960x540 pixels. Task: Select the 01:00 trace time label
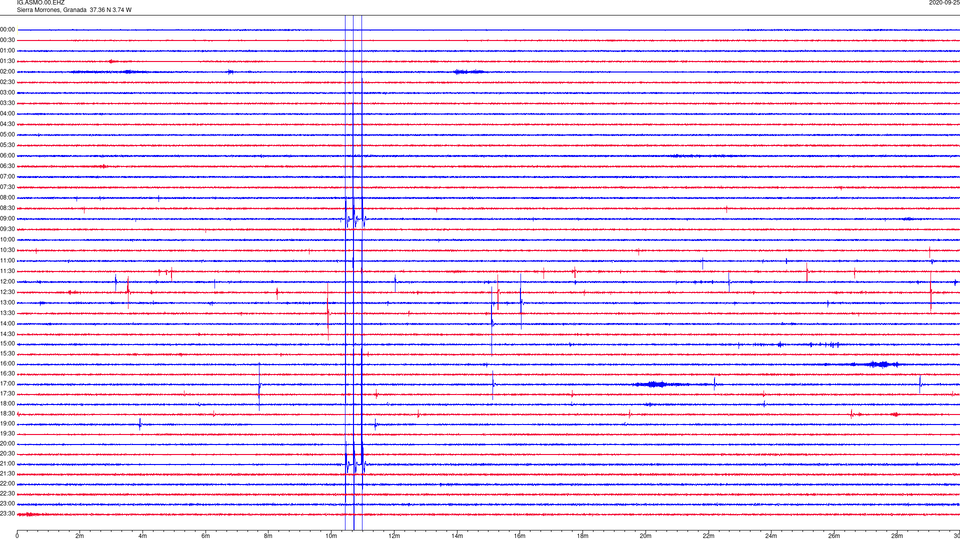coord(8,50)
